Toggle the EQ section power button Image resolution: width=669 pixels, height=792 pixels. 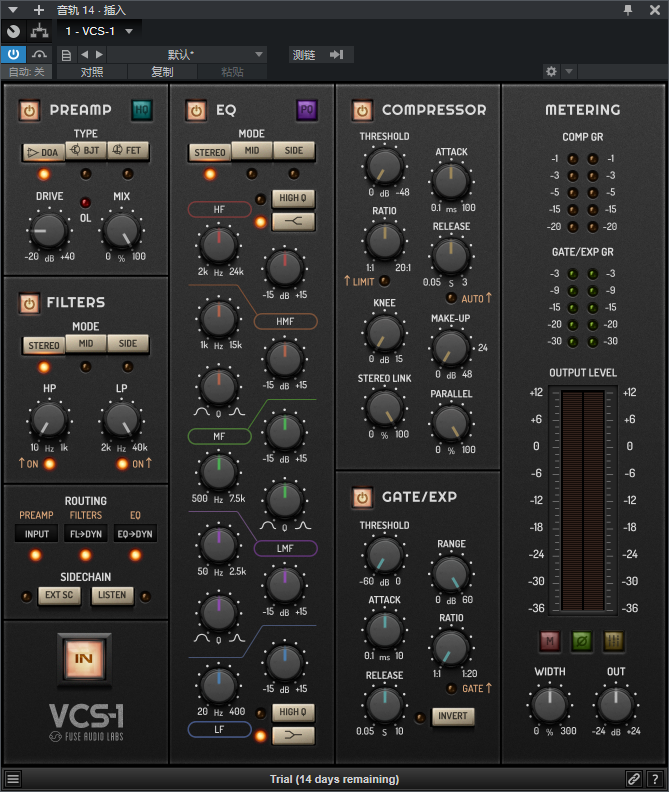pos(196,110)
